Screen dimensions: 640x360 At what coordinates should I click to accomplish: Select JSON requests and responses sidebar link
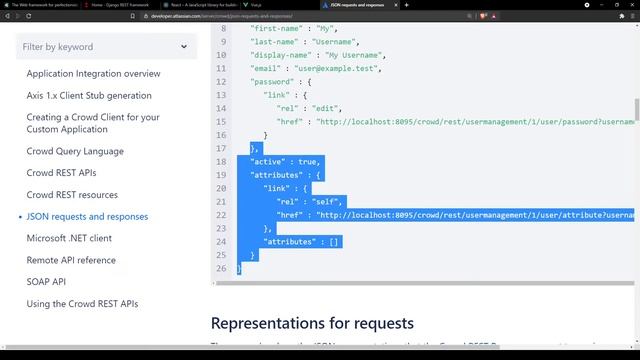tap(87, 216)
